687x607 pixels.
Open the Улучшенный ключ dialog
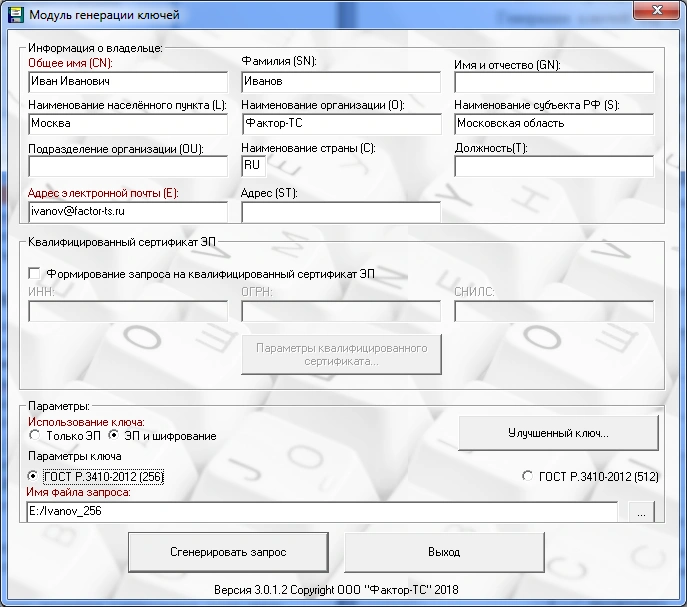pyautogui.click(x=558, y=433)
